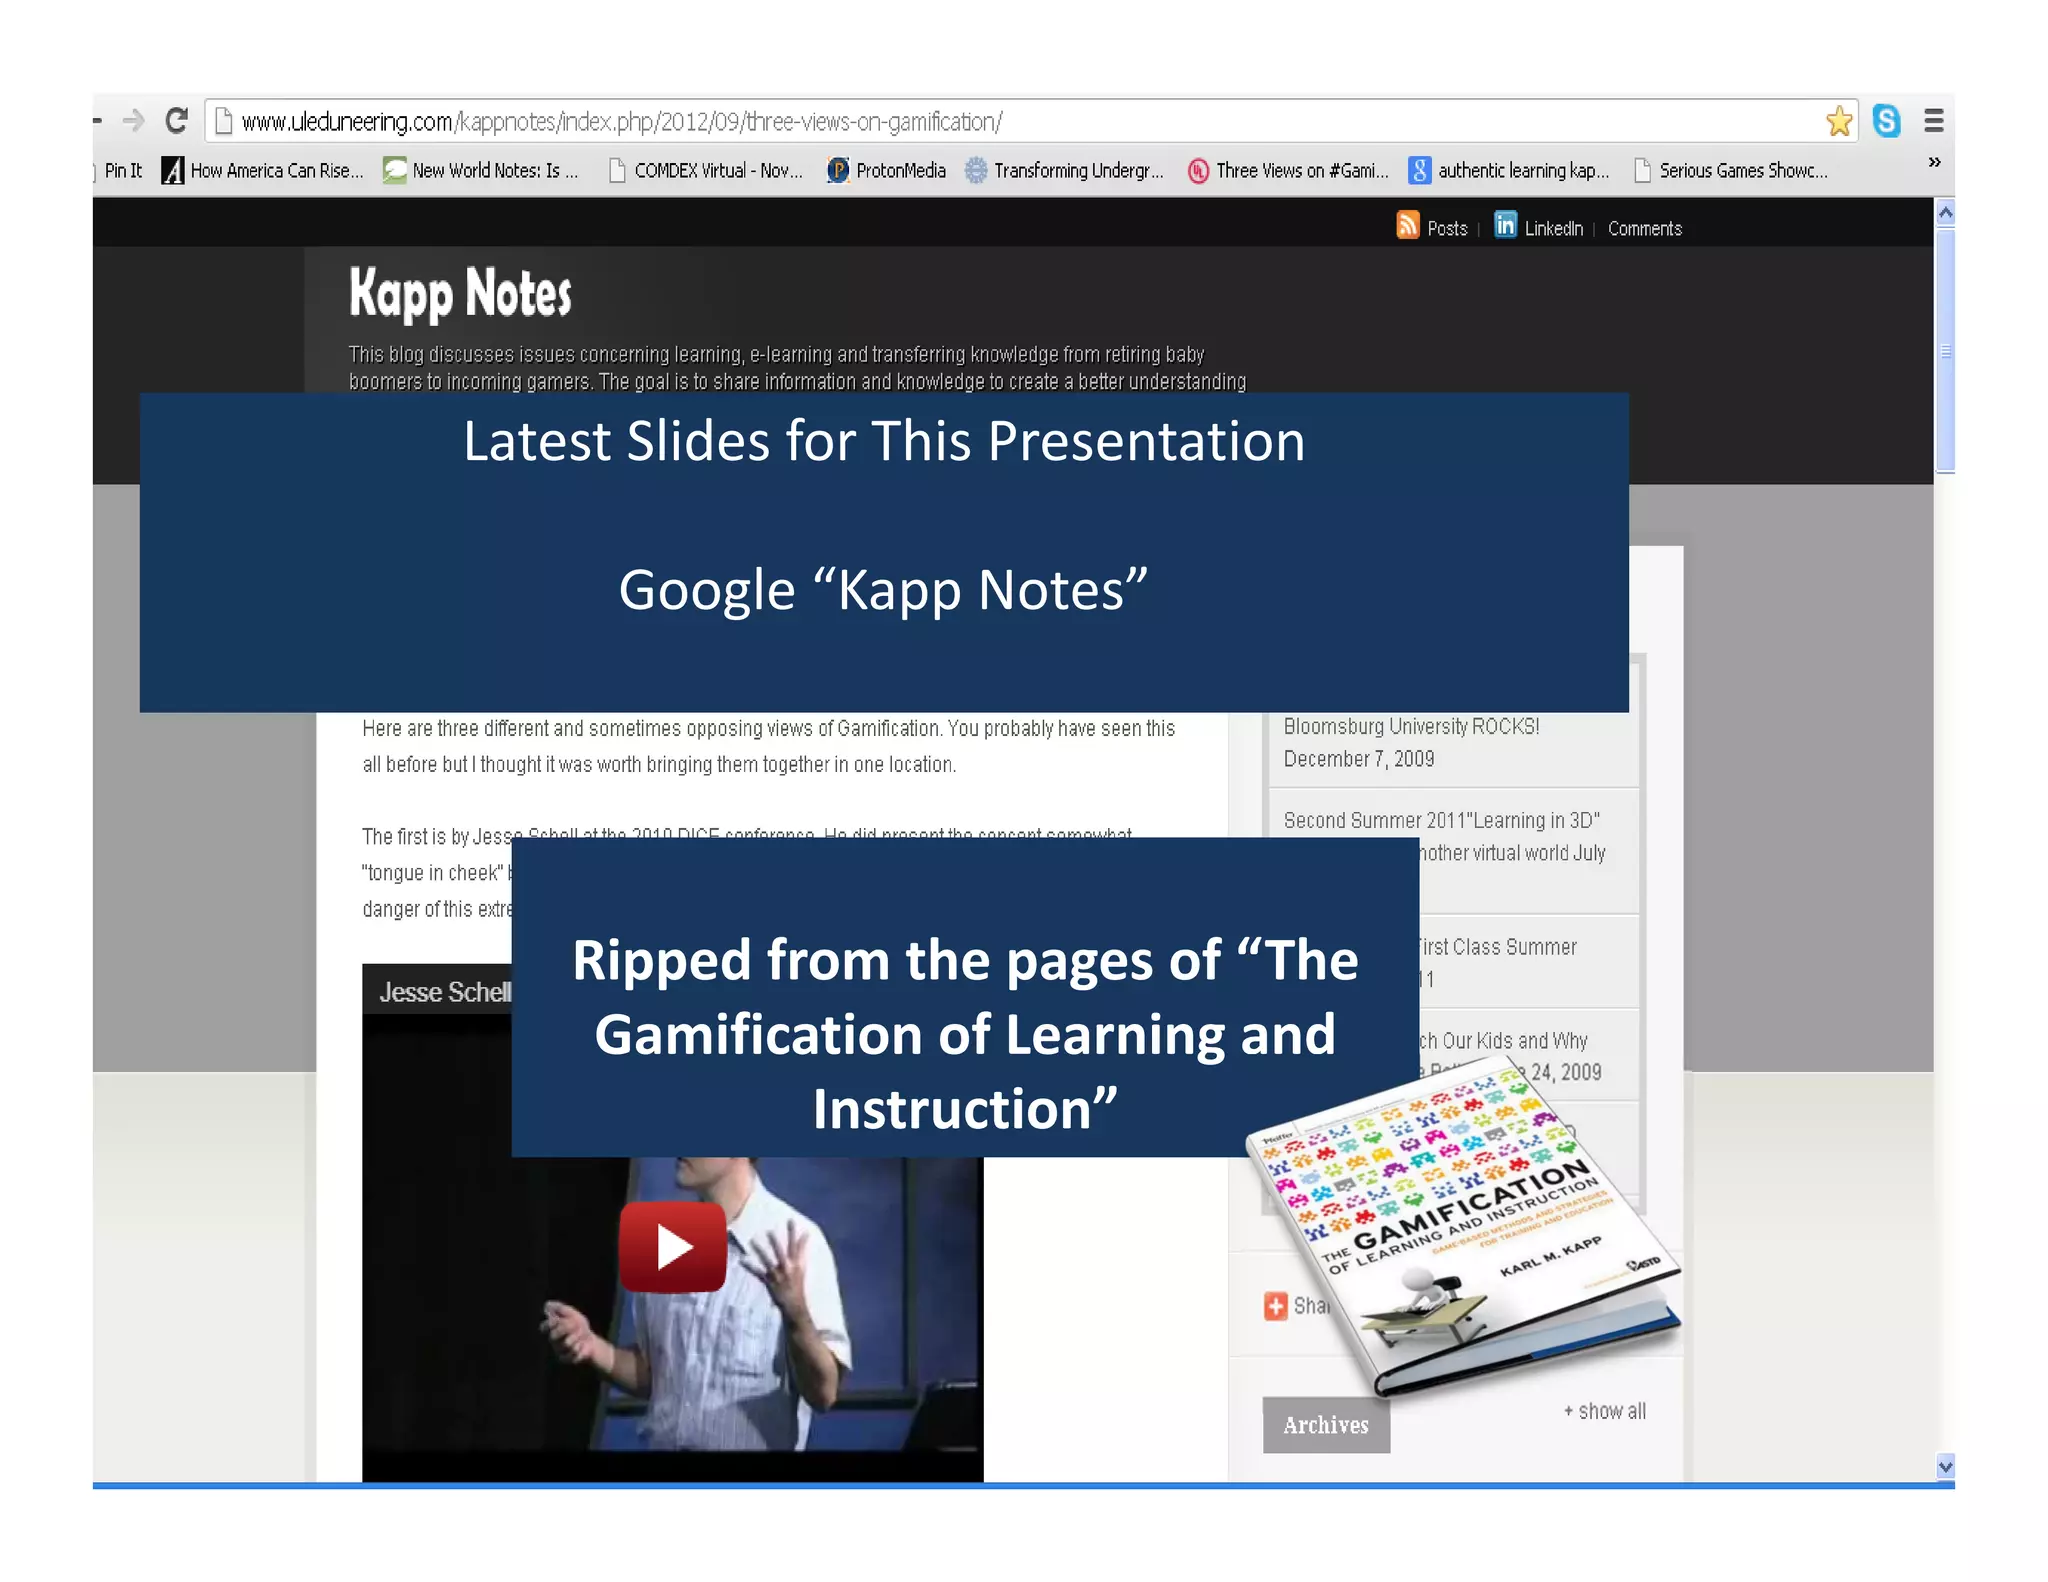Click the red Share plus icon
Viewport: 2048px width, 1582px height.
coord(1275,1306)
